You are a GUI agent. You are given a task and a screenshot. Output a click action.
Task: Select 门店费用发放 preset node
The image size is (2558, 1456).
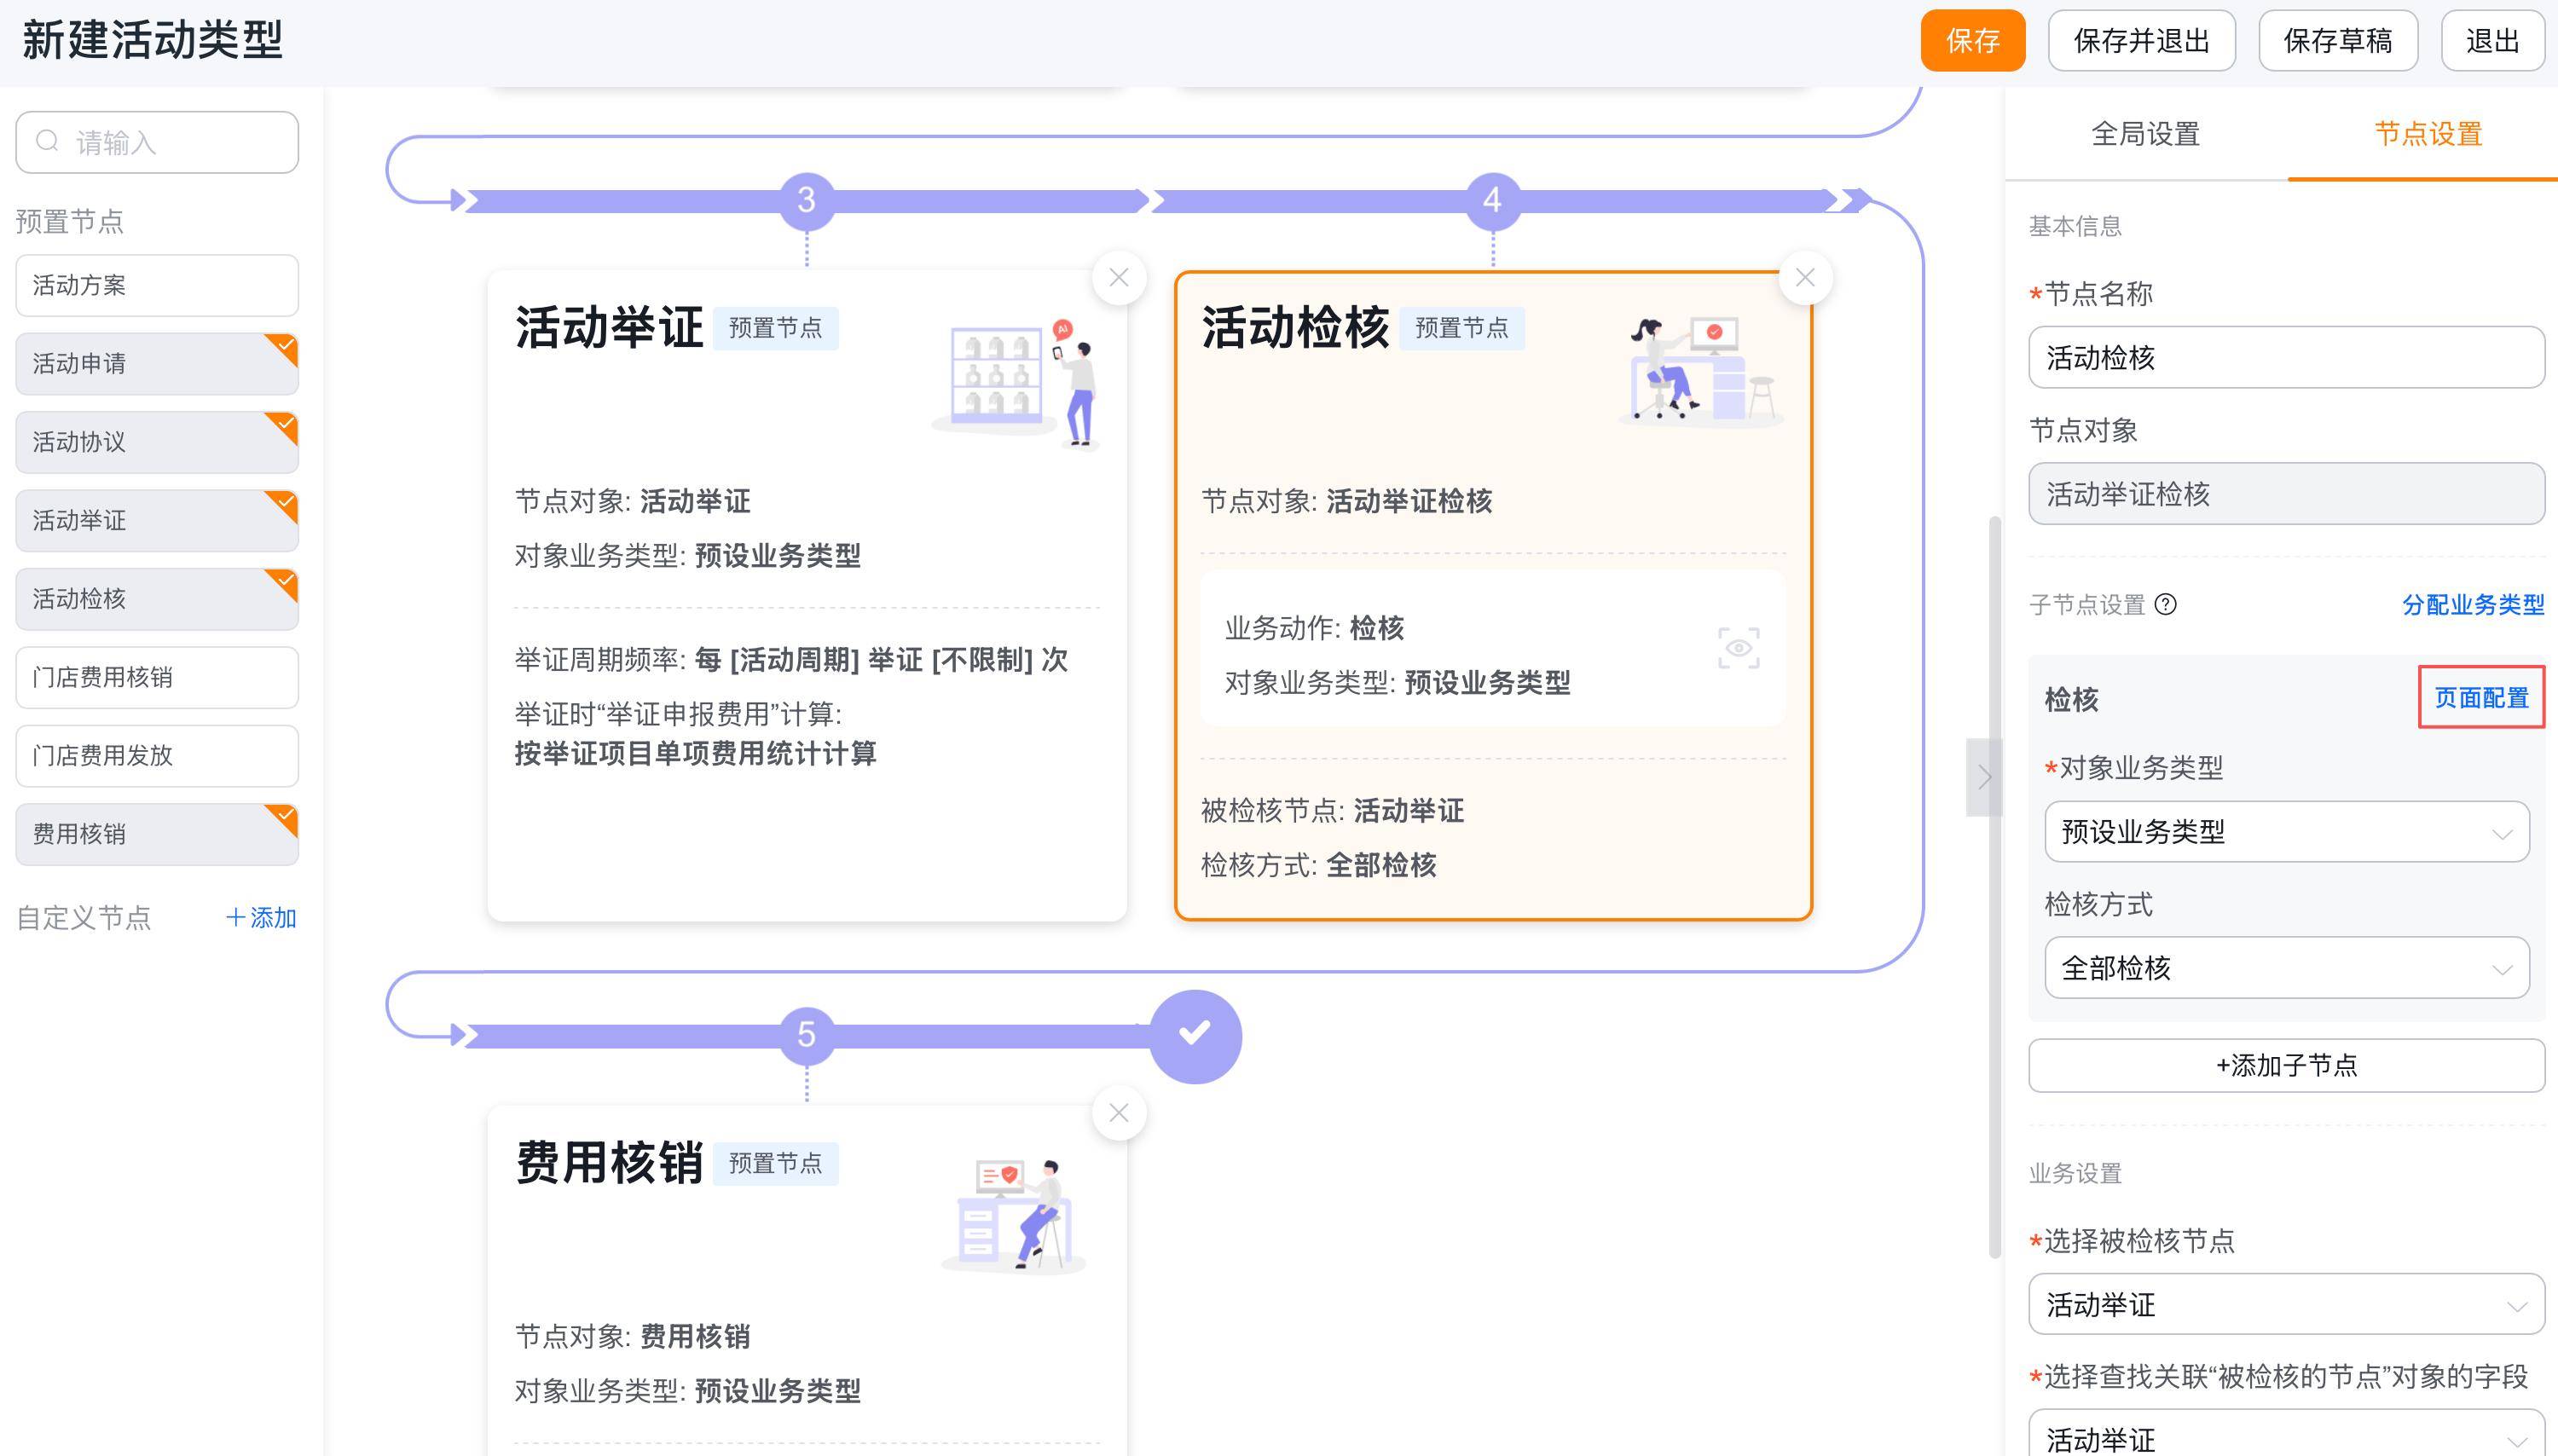(x=157, y=755)
